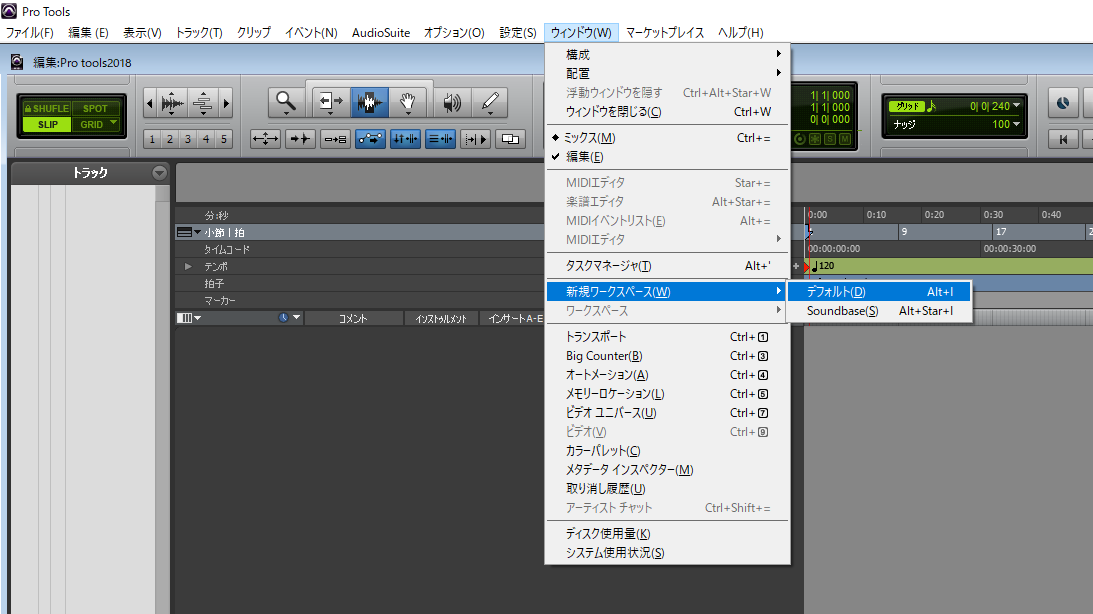Screen dimensions: 1093x614
Task: Expand the tempo ruler
Action: [188, 266]
